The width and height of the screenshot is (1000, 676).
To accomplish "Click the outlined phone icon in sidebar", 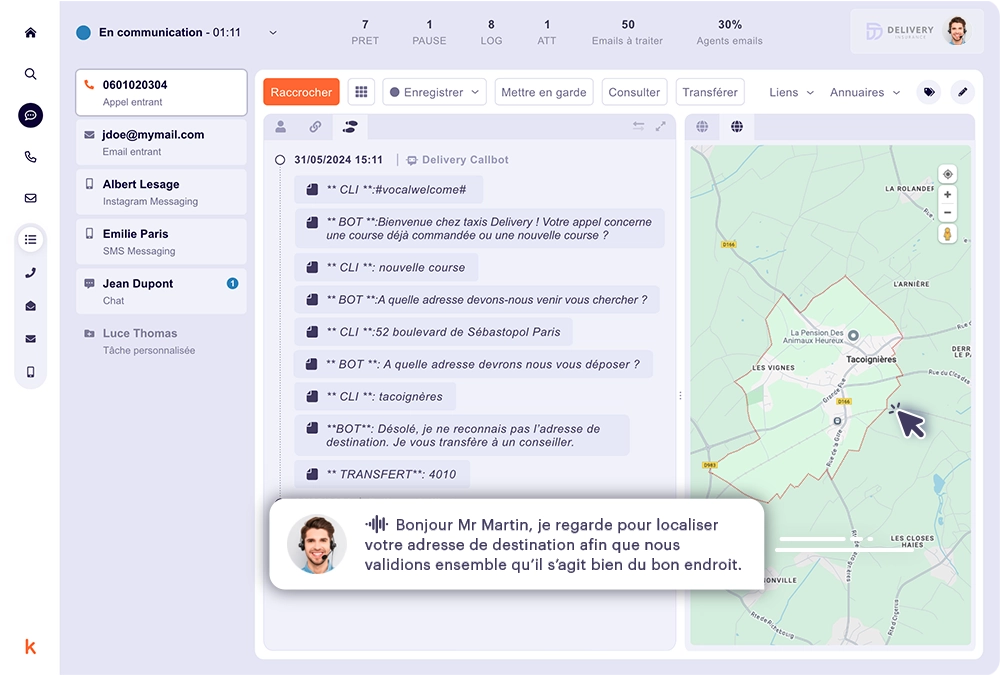I will coord(30,157).
